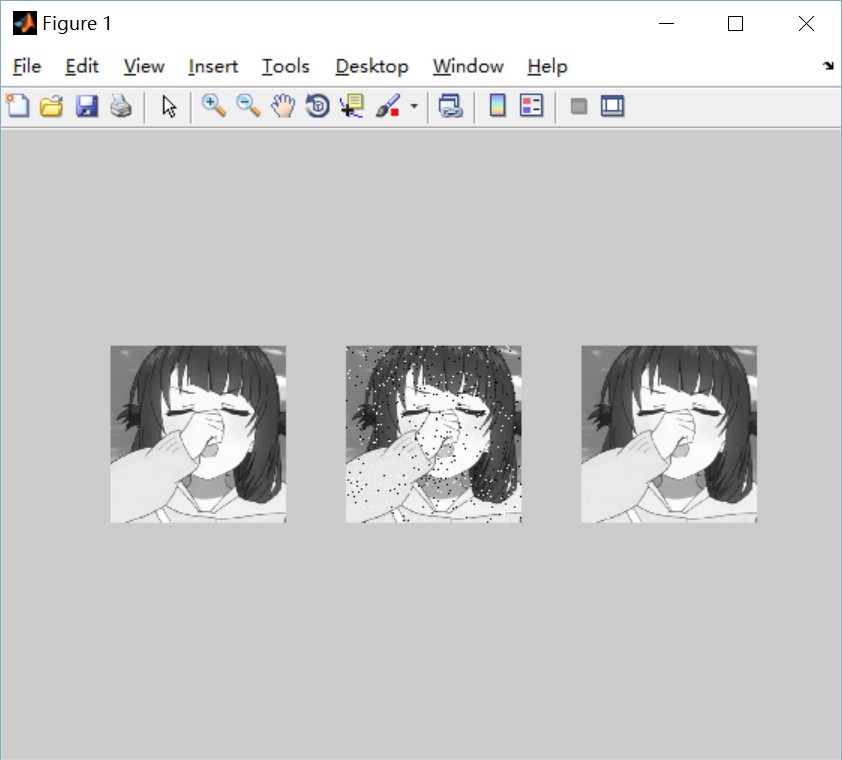The image size is (842, 760).
Task: Open the File menu
Action: point(27,67)
